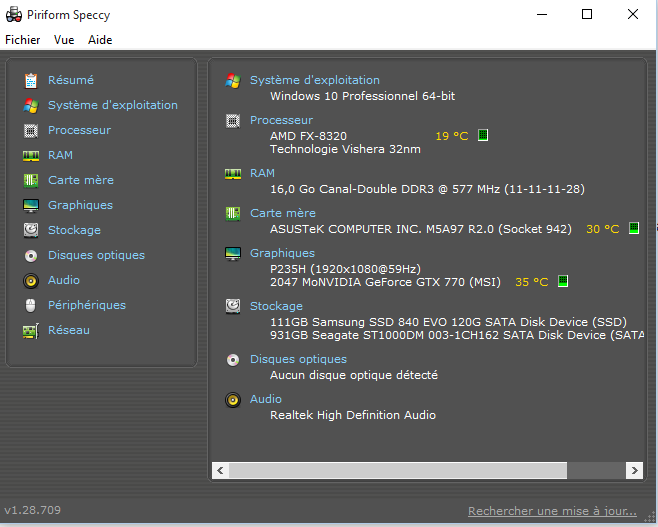Select Processeur in the sidebar
Screen dimensions: 658x527
click(80, 130)
